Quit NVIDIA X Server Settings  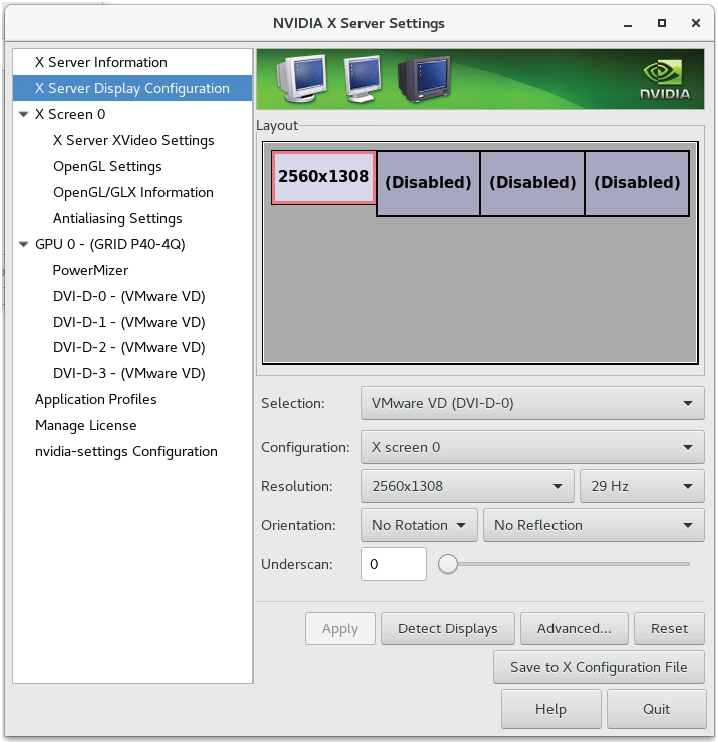[x=656, y=709]
